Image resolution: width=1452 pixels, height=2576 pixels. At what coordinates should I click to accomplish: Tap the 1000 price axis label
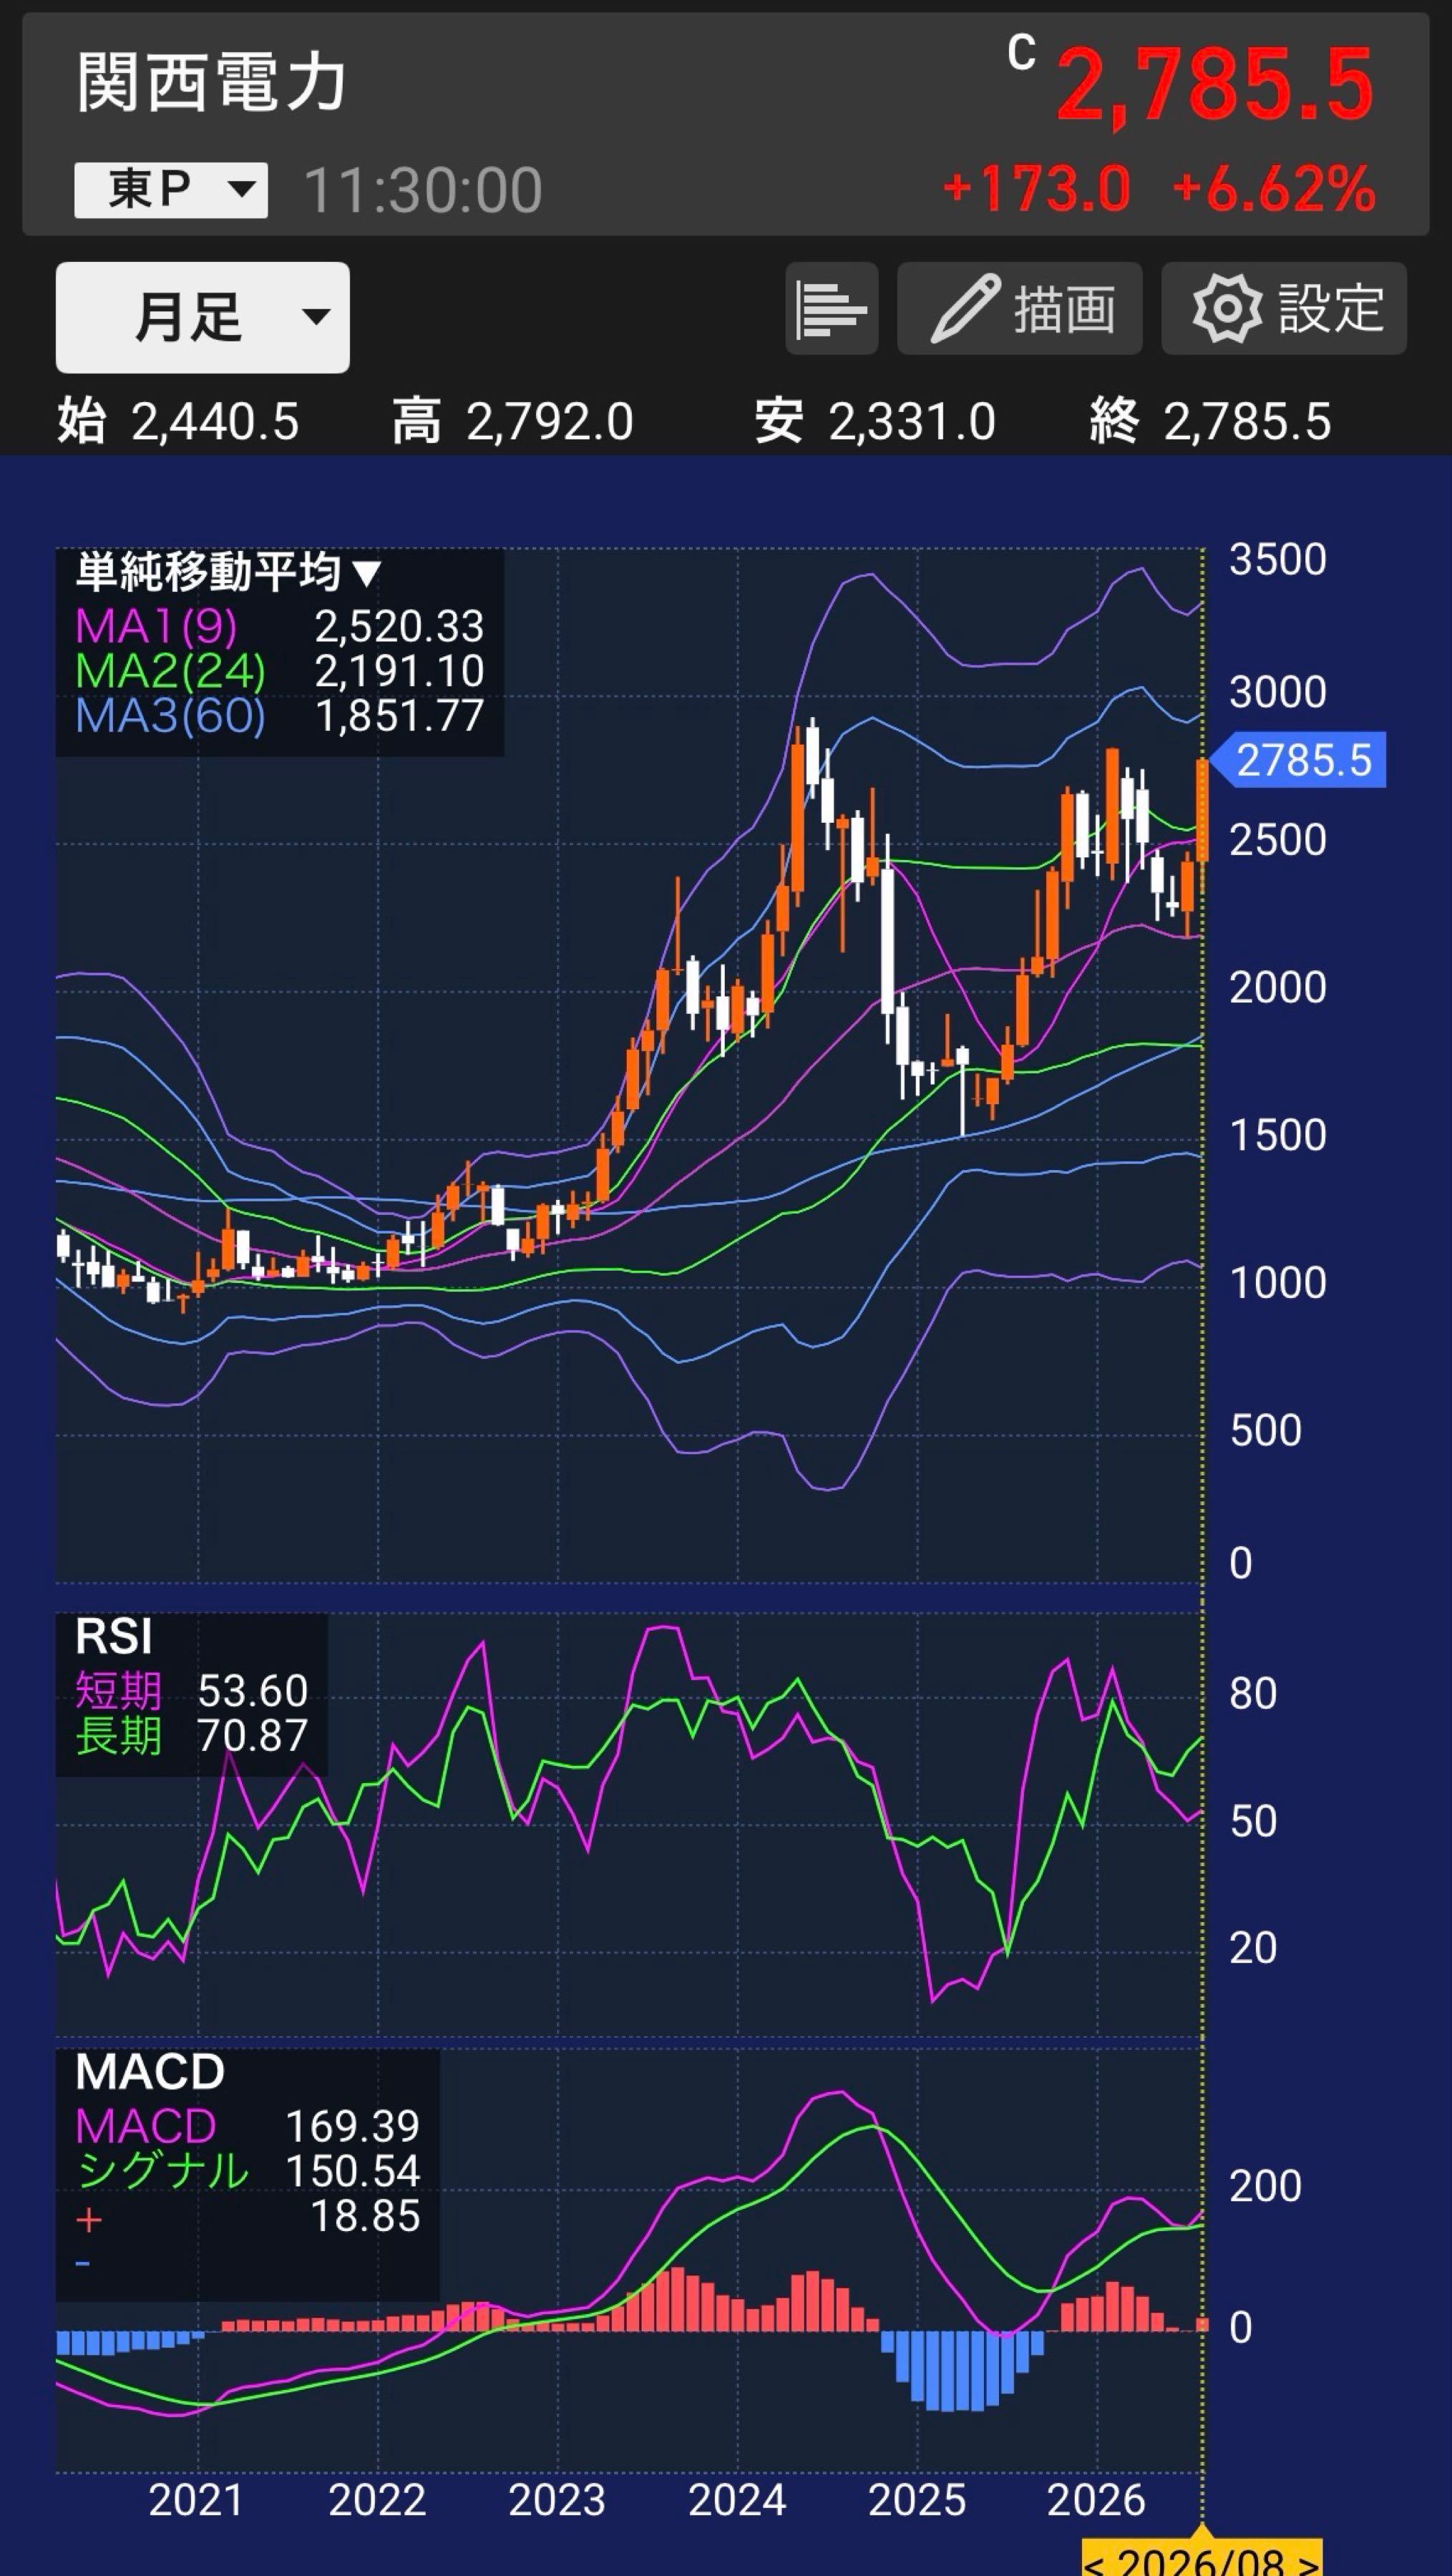1278,1284
